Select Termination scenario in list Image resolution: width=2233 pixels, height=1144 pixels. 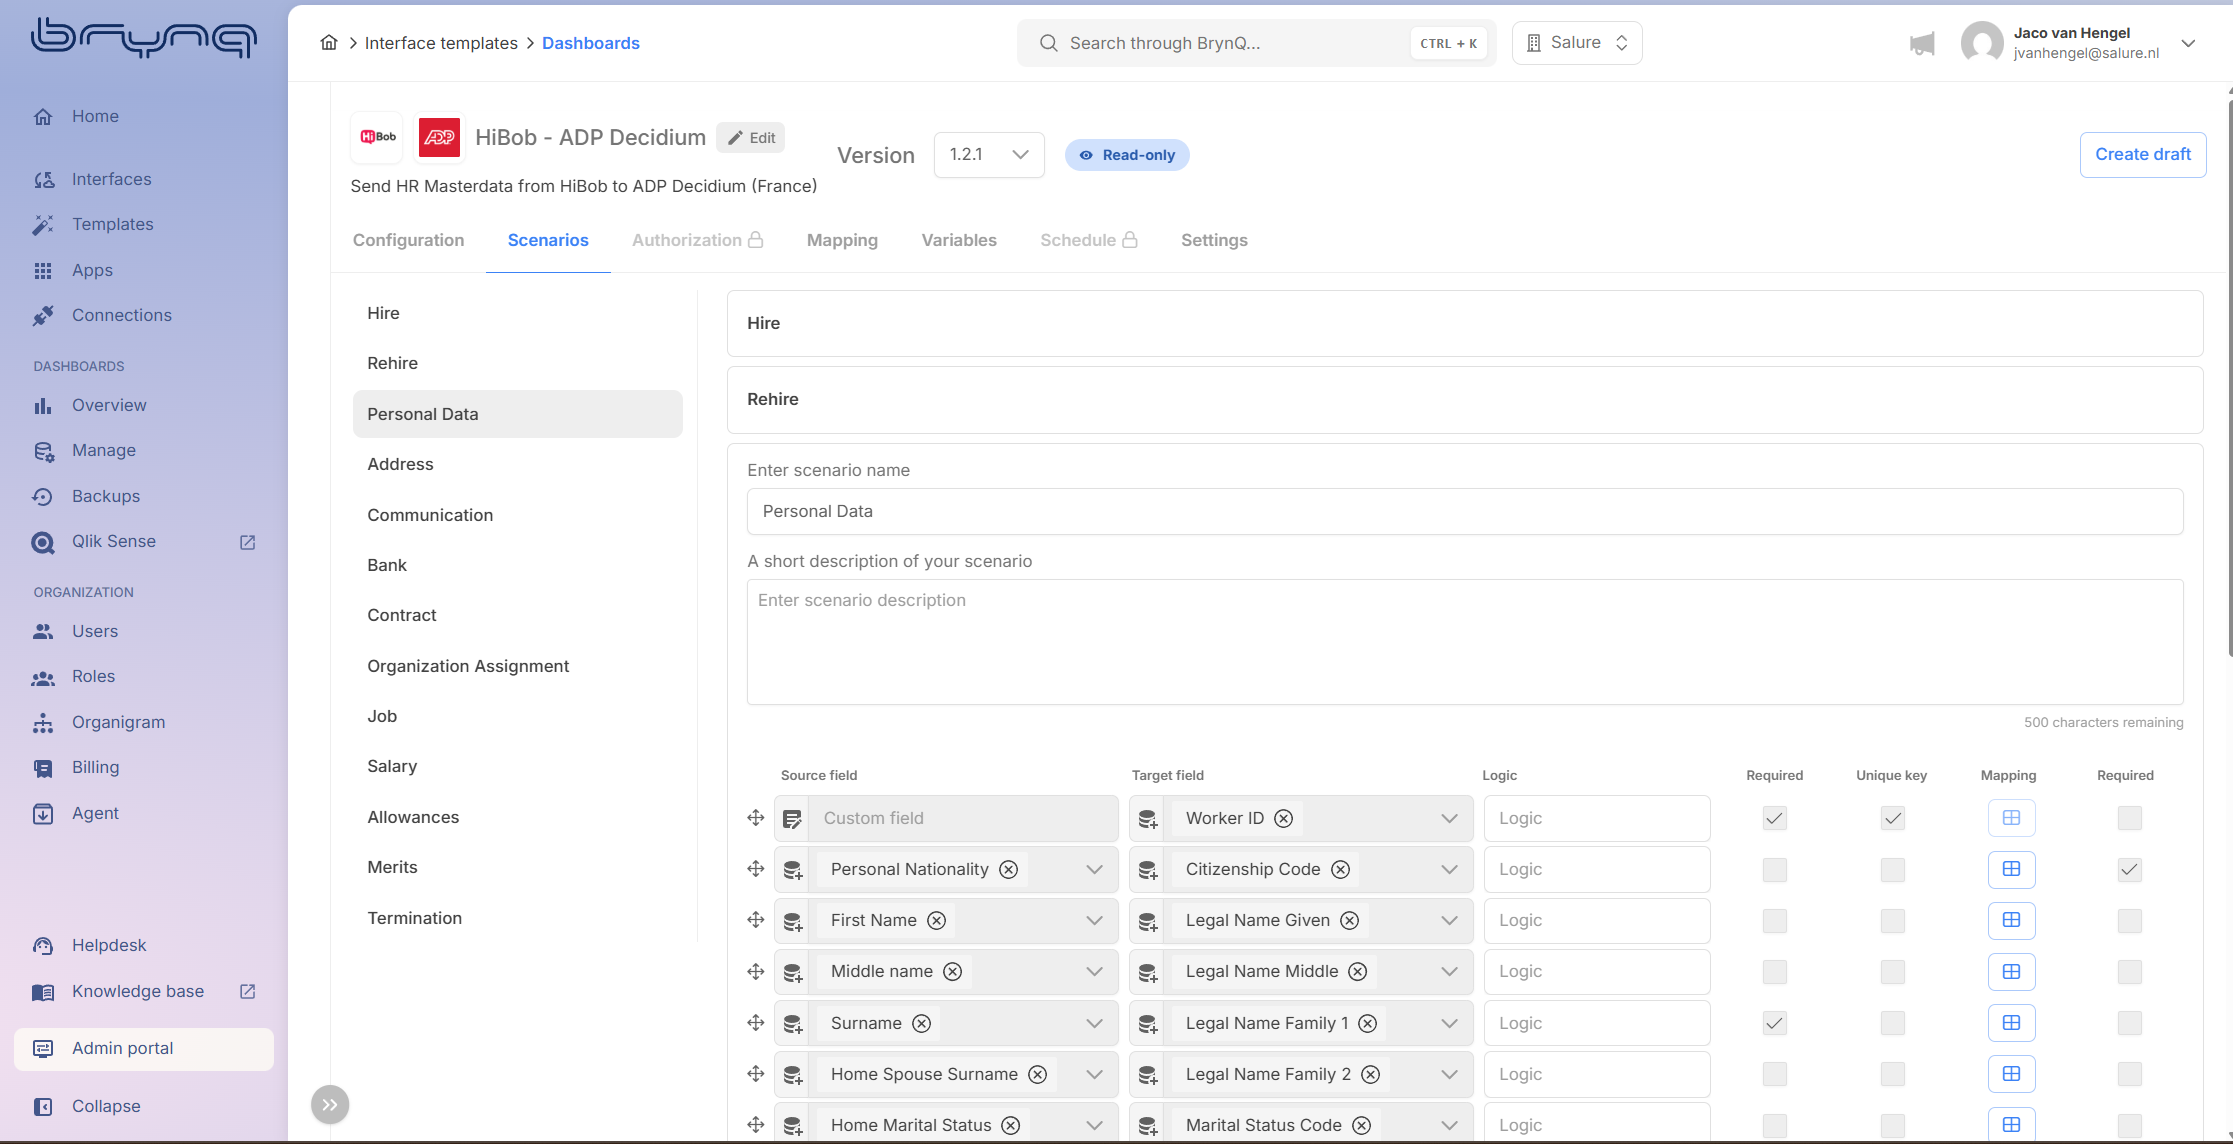click(414, 918)
